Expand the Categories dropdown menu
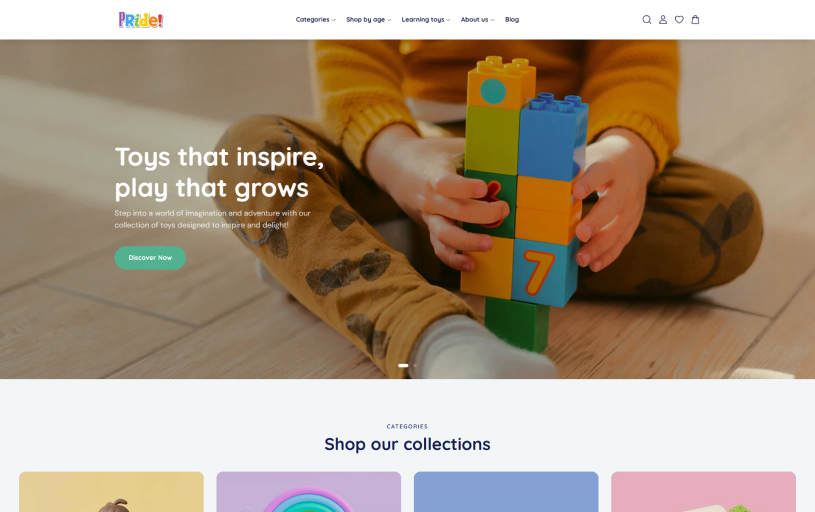Viewport: 815px width, 512px height. (316, 20)
